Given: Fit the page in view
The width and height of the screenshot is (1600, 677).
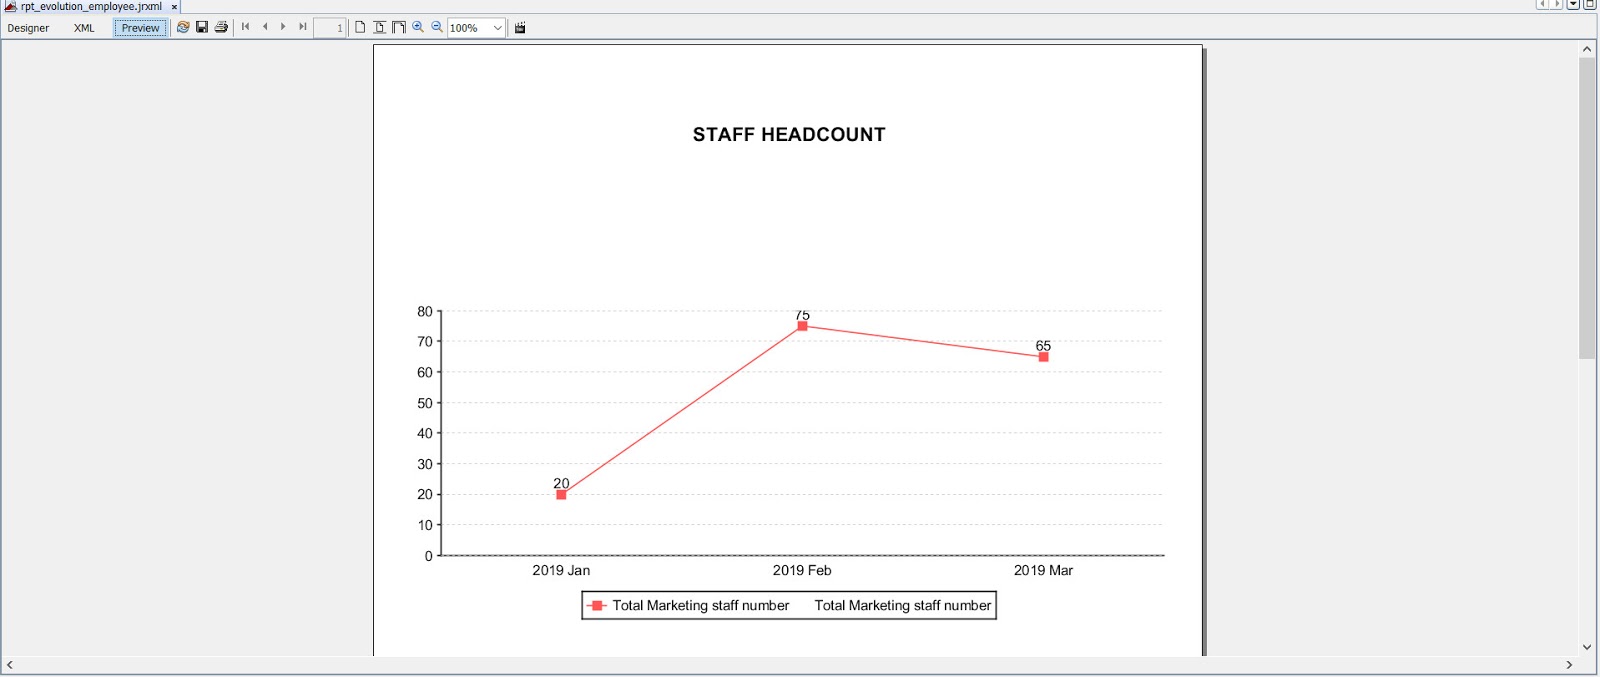Looking at the screenshot, I should 379,27.
